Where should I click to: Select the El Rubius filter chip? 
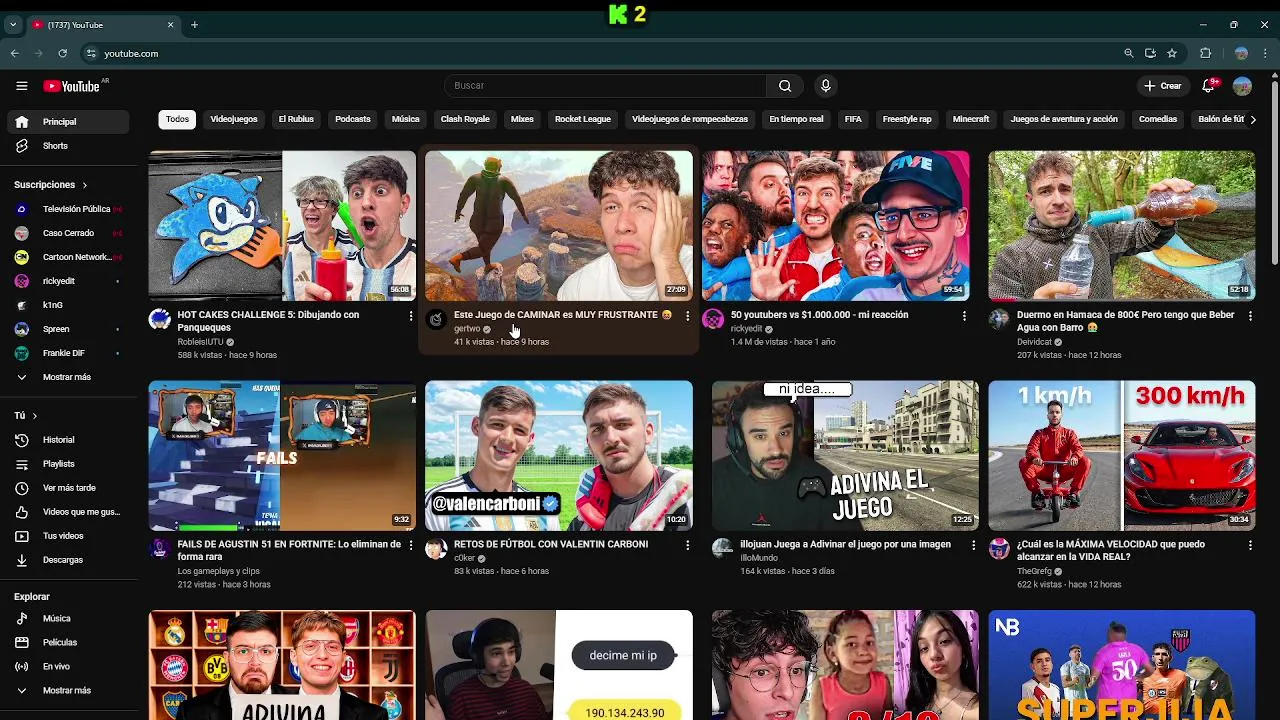tap(296, 119)
